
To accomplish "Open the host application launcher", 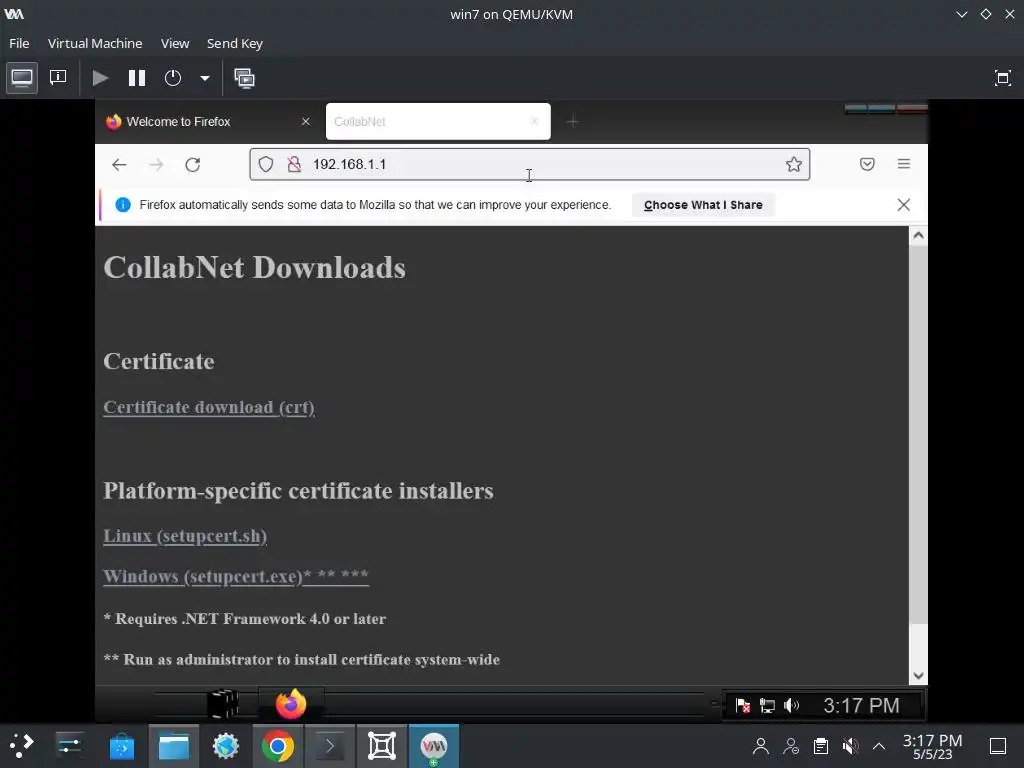I will [x=21, y=746].
